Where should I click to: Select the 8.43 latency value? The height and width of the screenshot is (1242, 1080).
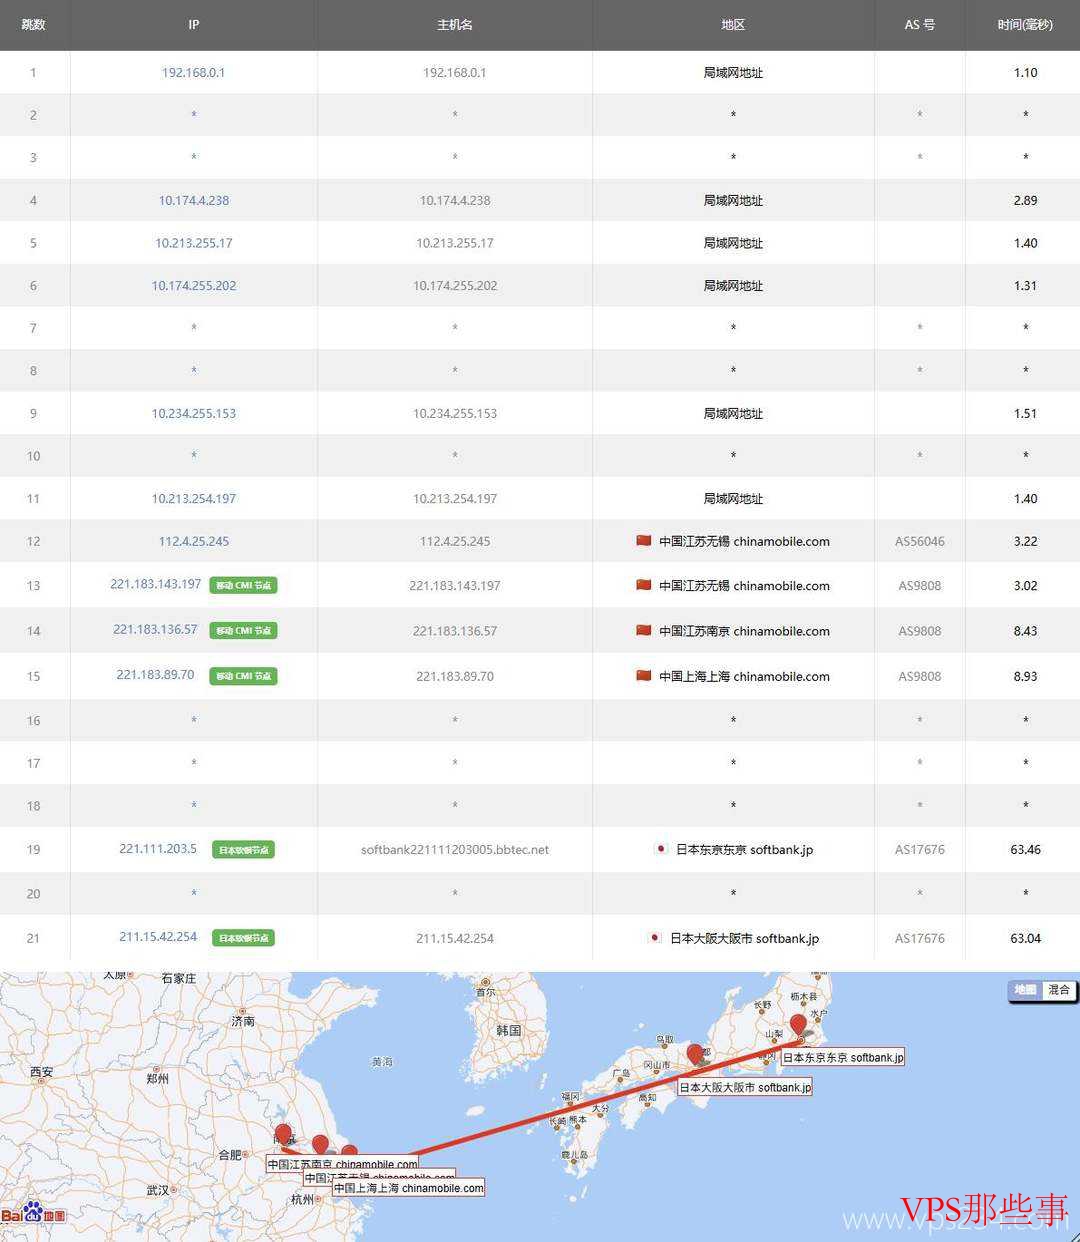click(1025, 630)
